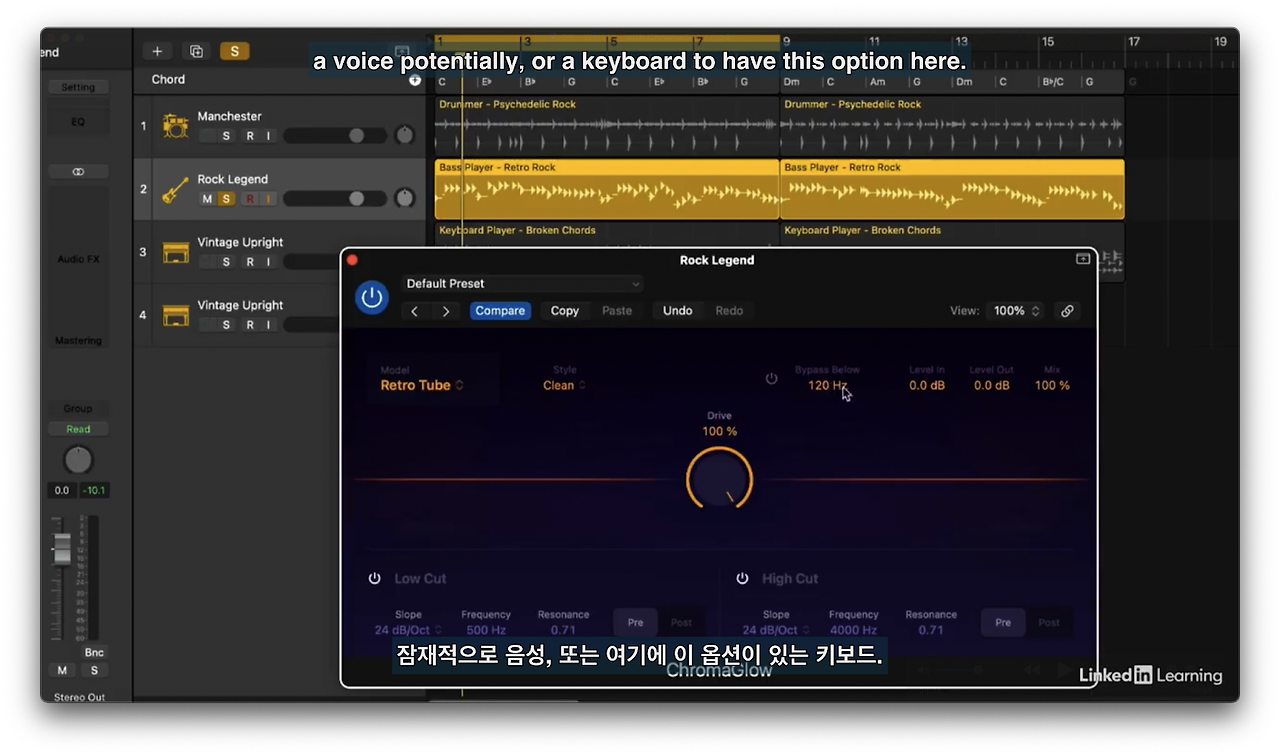Click the Compare button
1280x756 pixels.
(500, 311)
